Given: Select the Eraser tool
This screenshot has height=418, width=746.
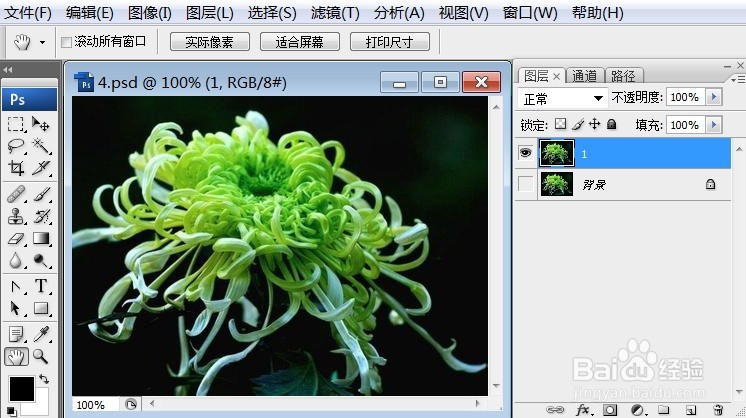Looking at the screenshot, I should [x=16, y=238].
